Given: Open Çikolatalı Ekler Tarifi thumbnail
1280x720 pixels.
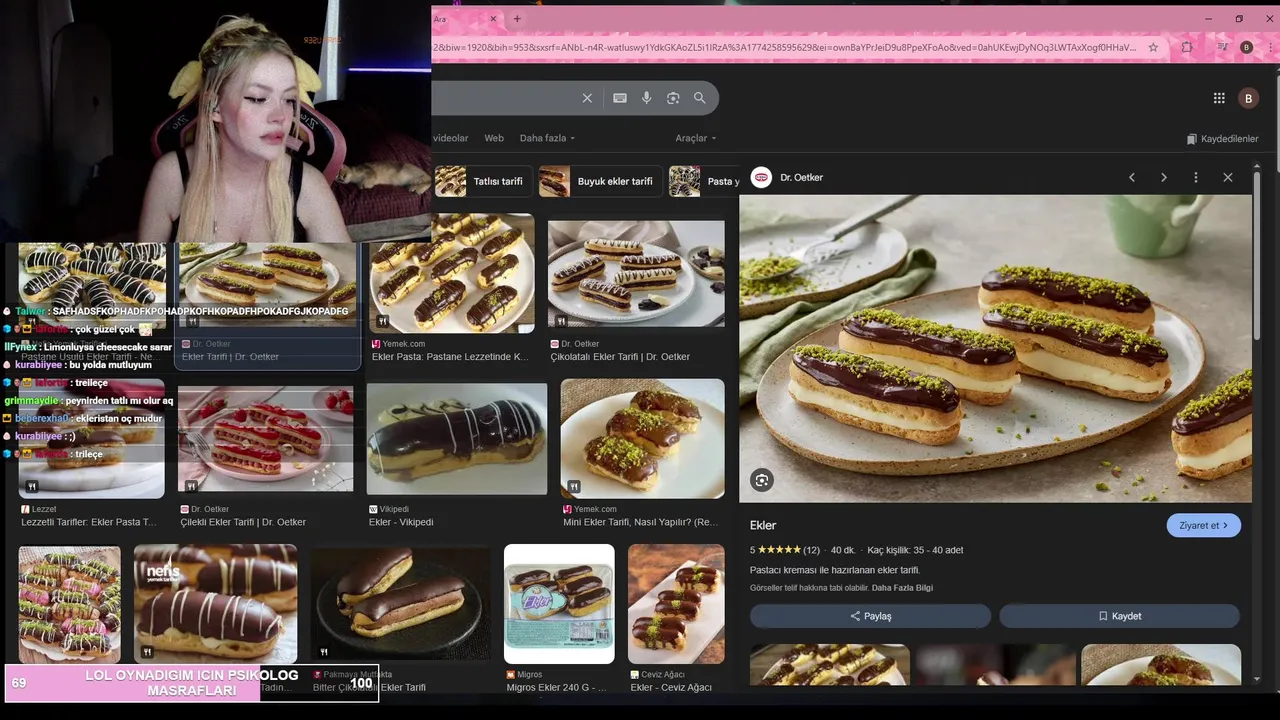Looking at the screenshot, I should coord(636,273).
